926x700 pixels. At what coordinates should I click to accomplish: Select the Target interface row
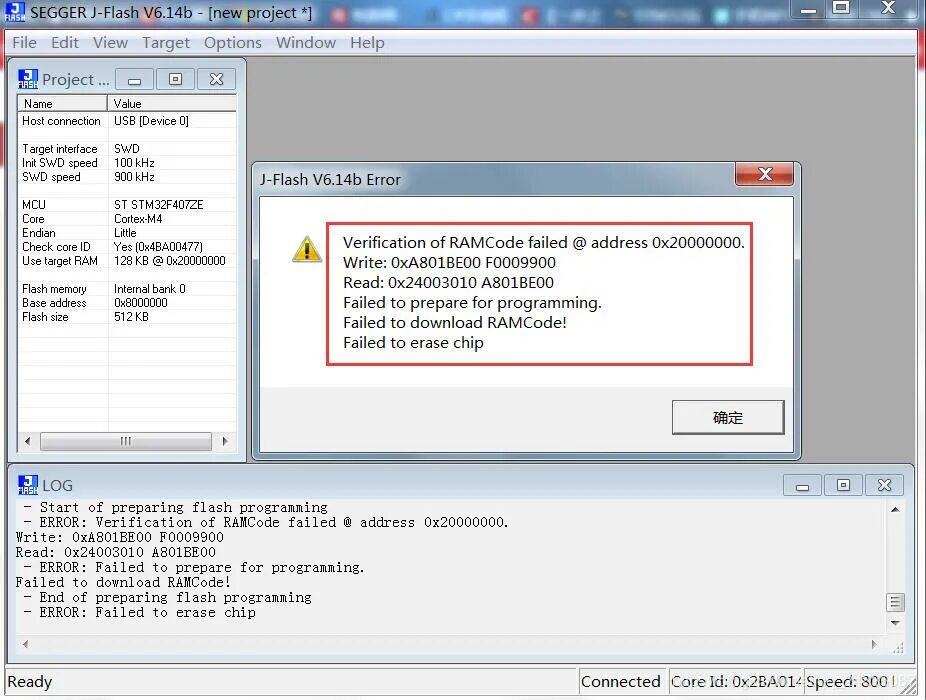coord(127,148)
